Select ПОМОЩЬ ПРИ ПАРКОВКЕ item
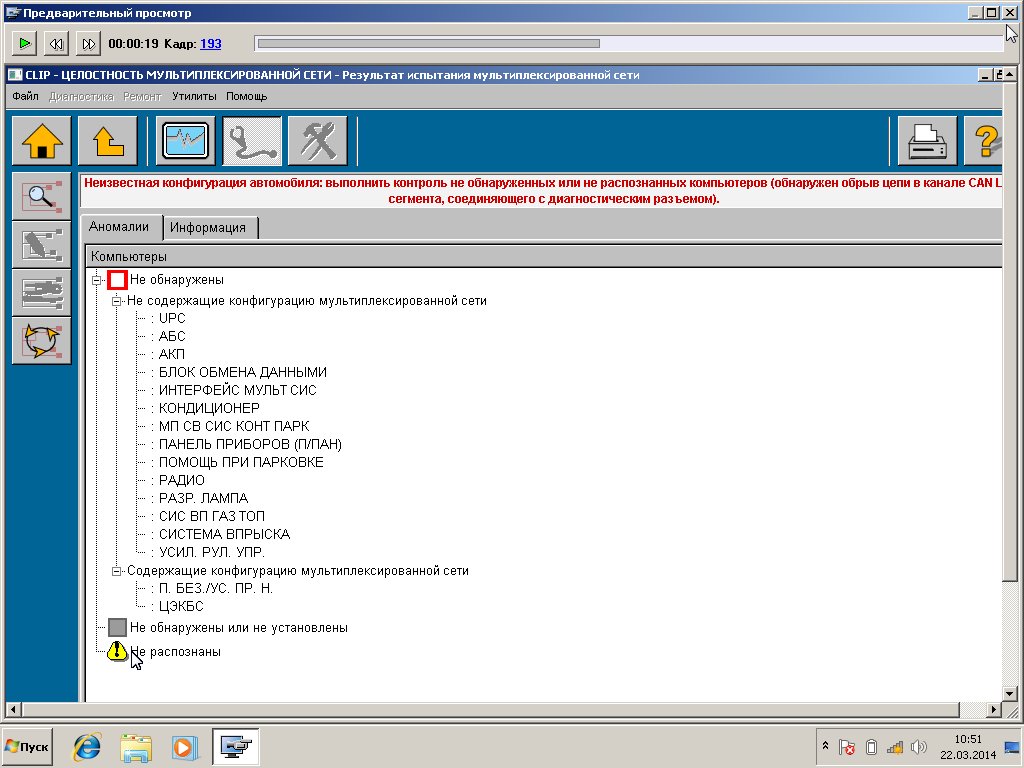Image resolution: width=1024 pixels, height=768 pixels. [241, 462]
